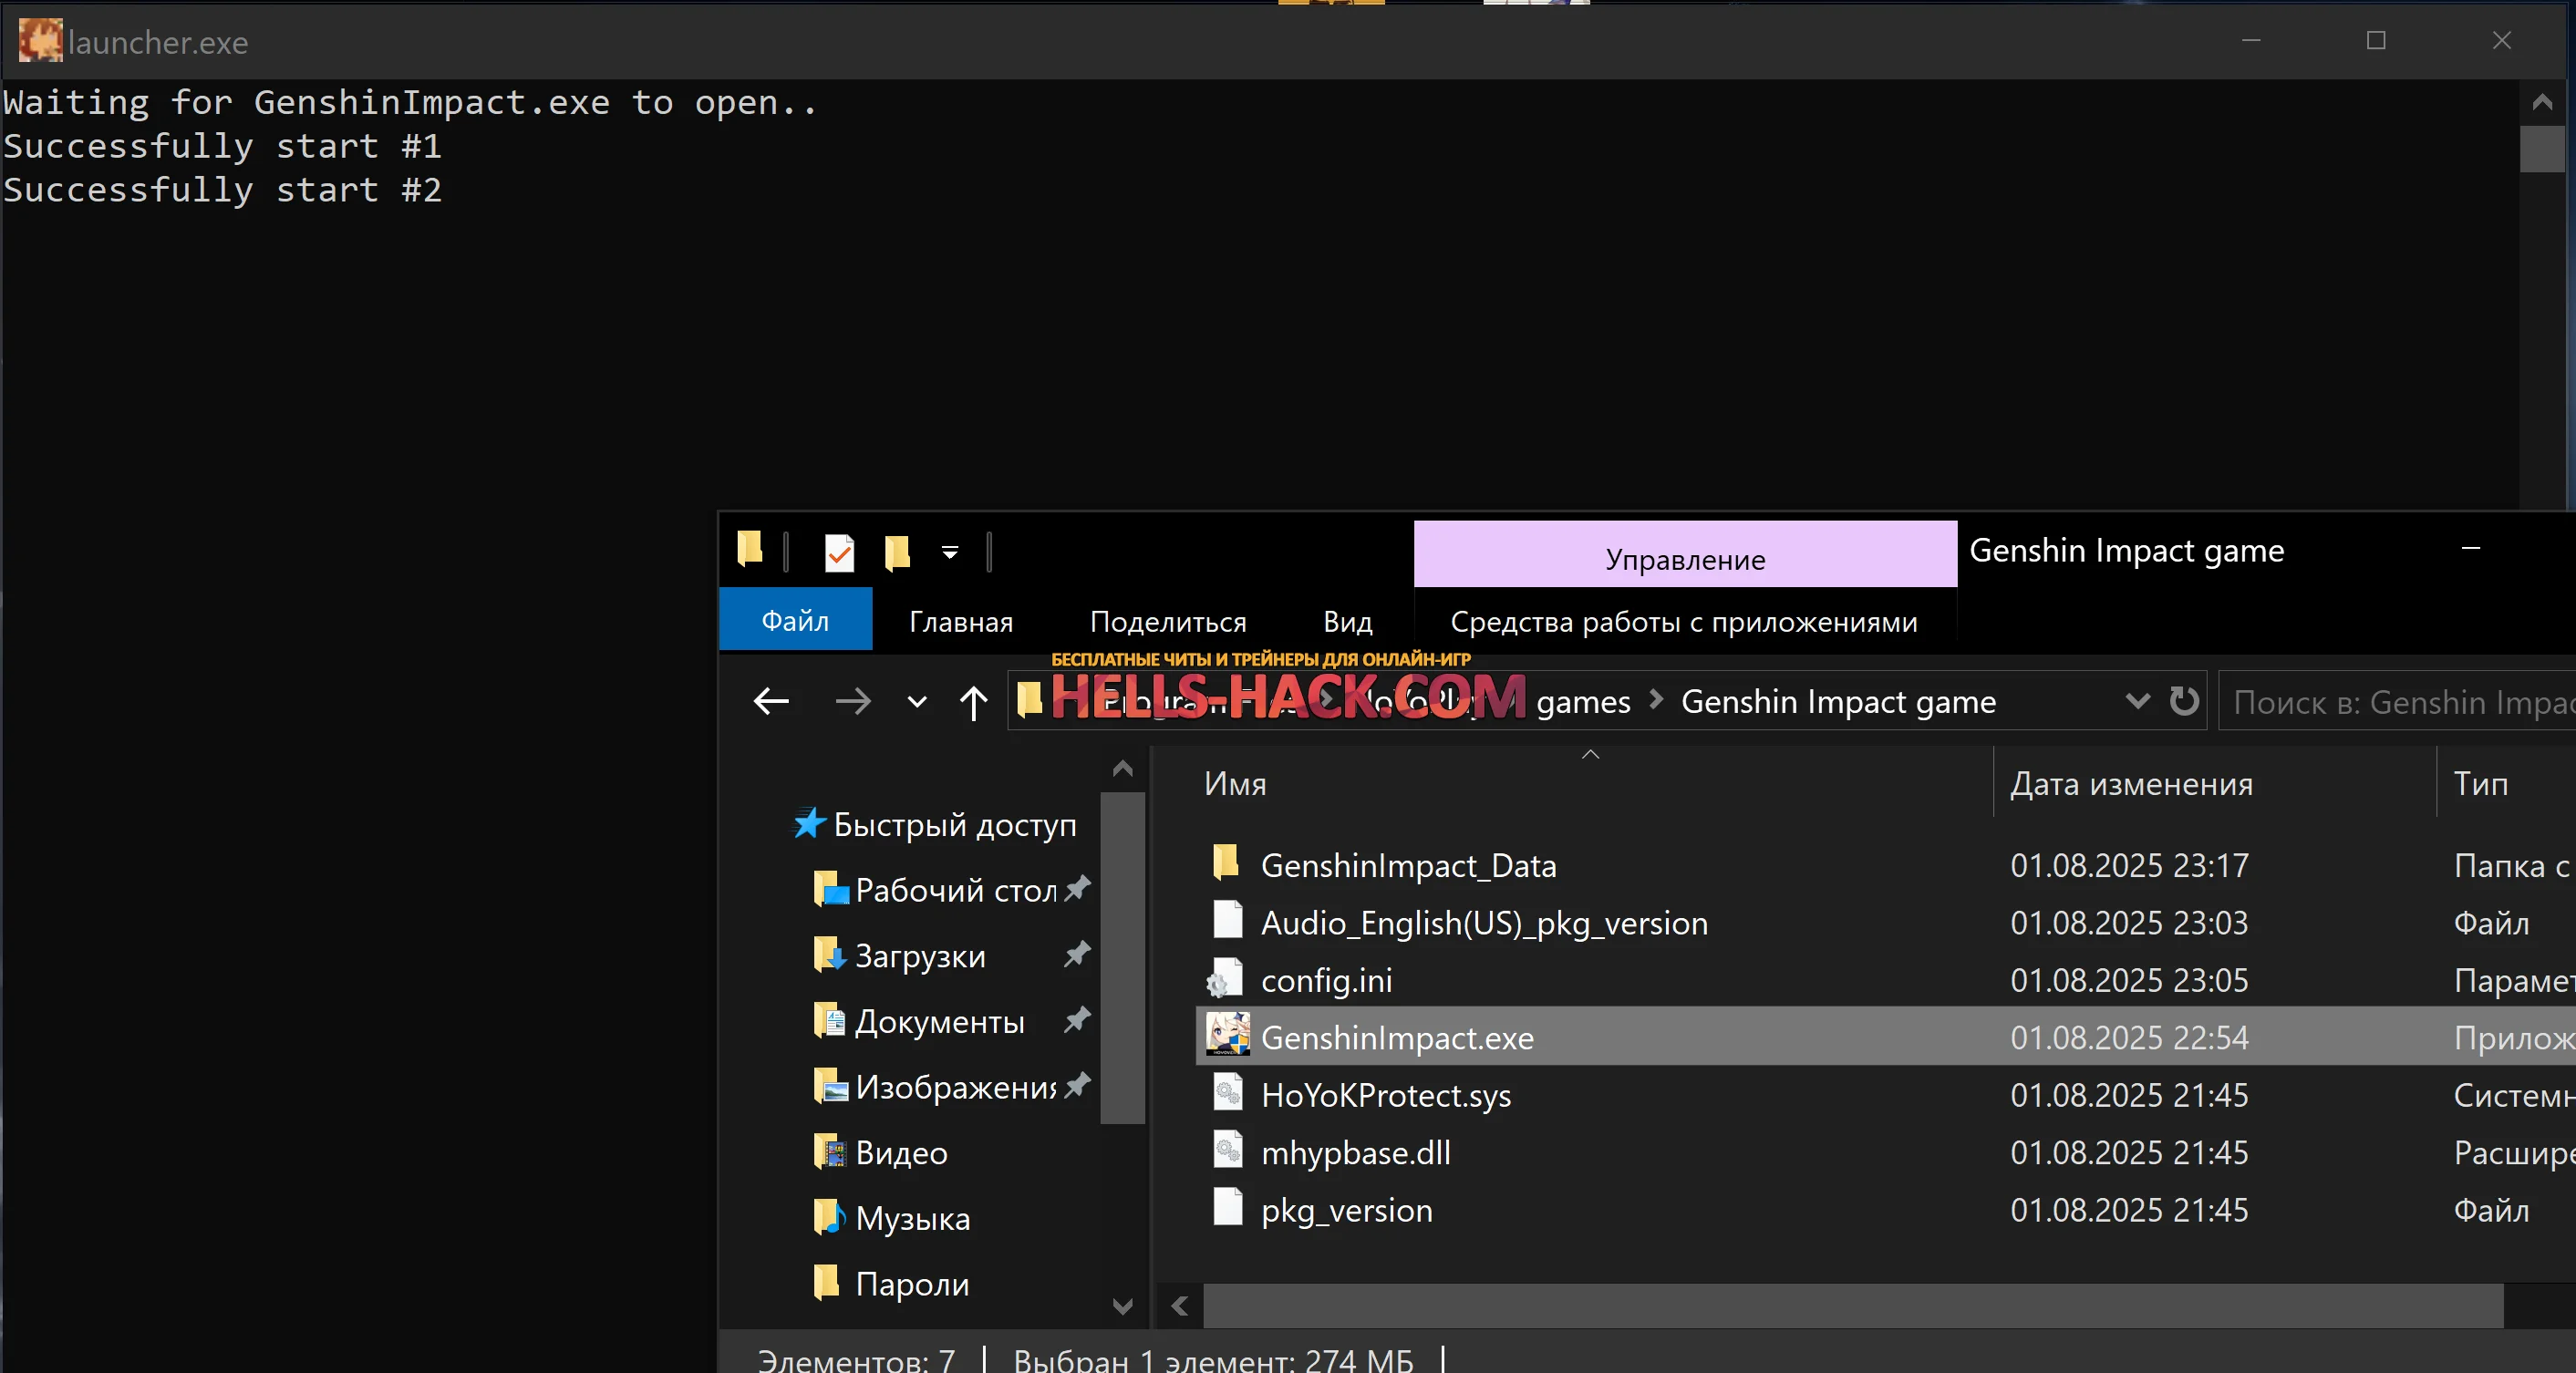2576x1373 pixels.
Task: Minimize the Genshin Impact game Explorer window
Action: coord(2470,548)
